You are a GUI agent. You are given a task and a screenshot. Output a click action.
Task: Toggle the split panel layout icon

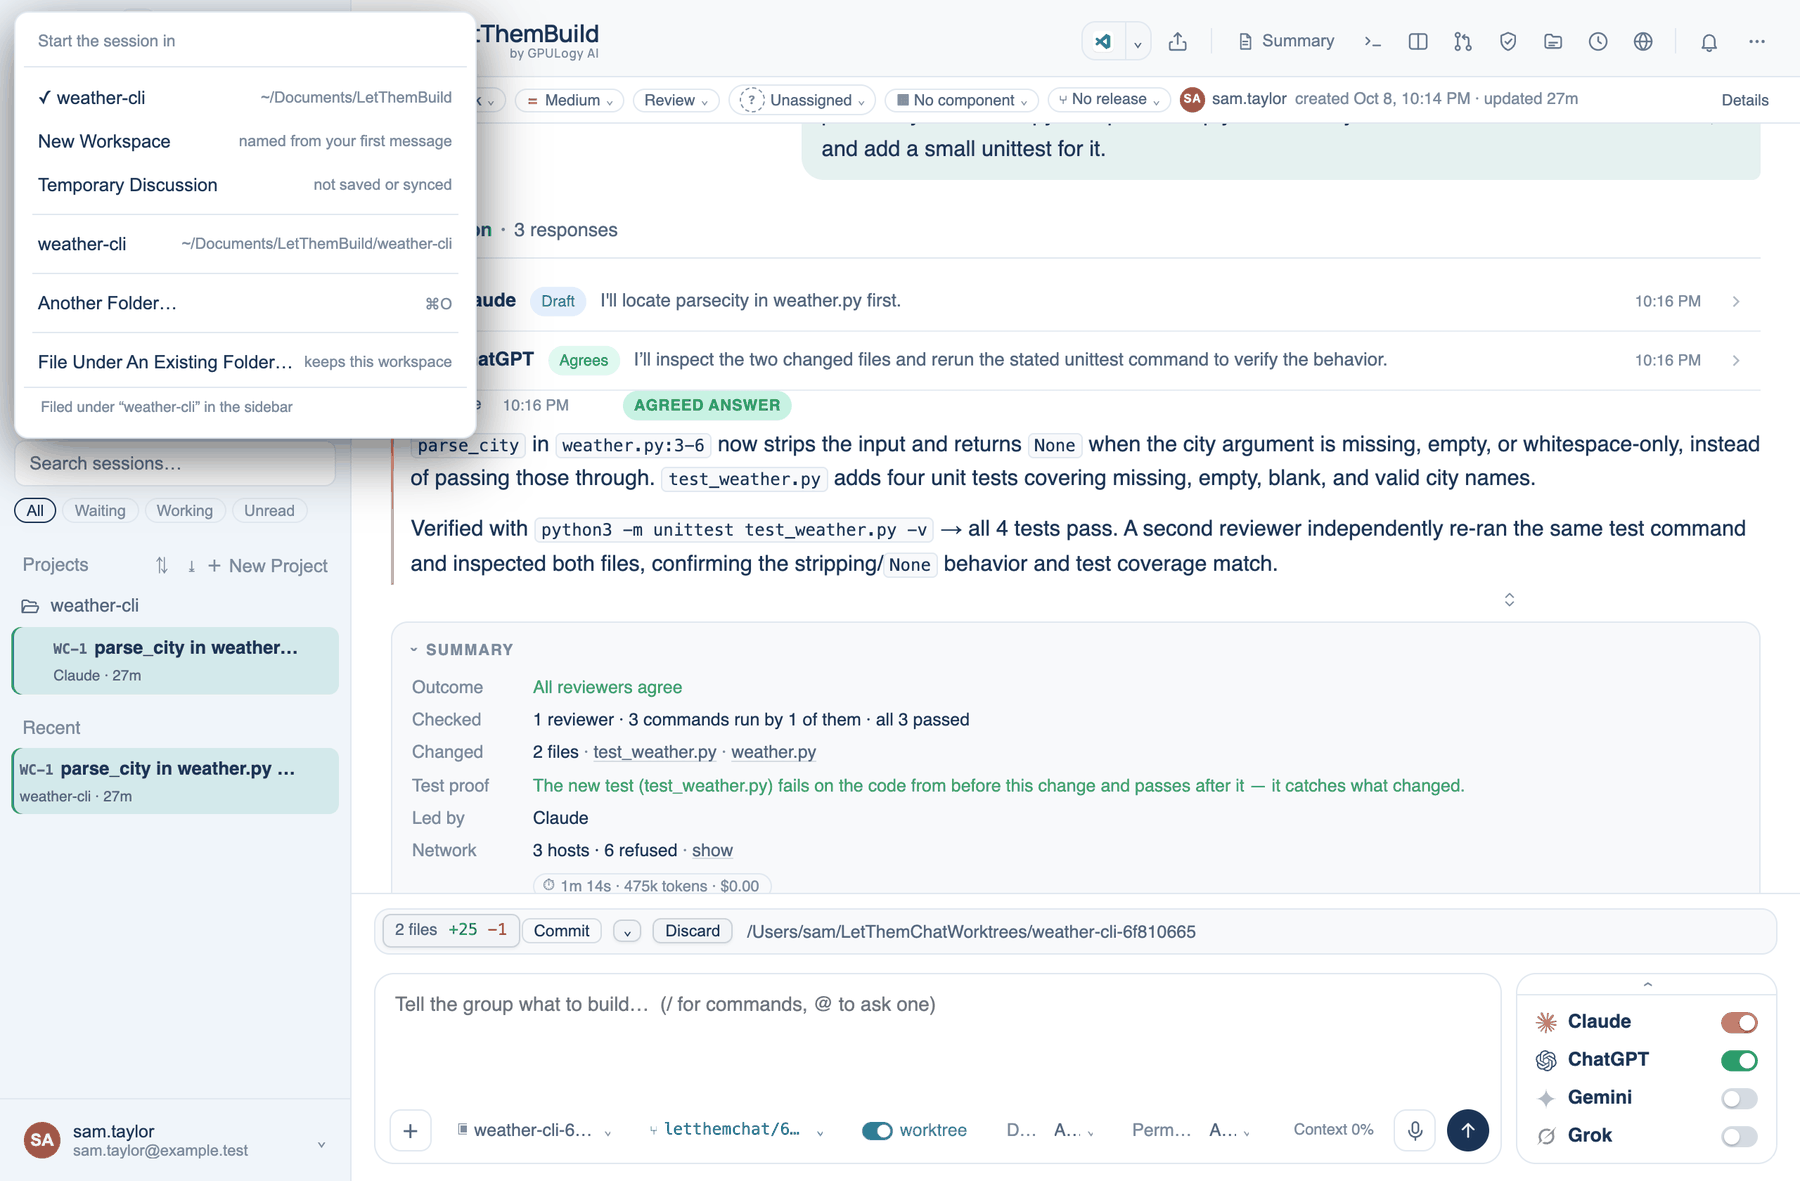pyautogui.click(x=1418, y=42)
